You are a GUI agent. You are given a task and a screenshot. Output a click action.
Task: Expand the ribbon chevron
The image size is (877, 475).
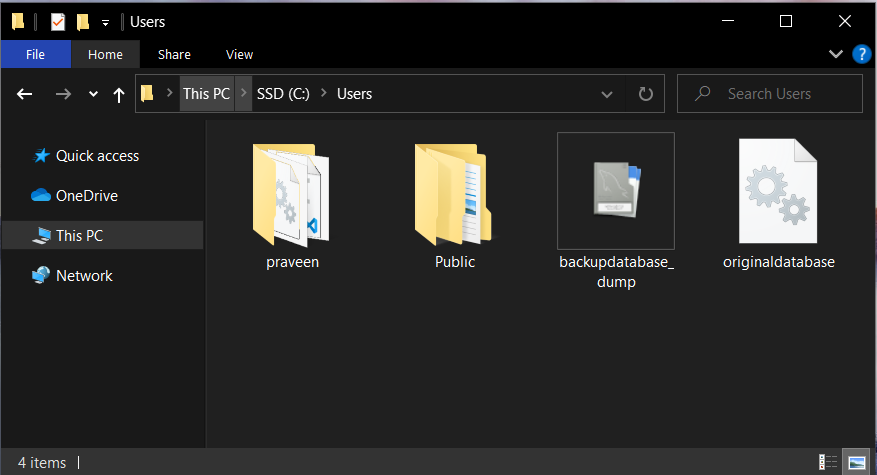tap(836, 54)
